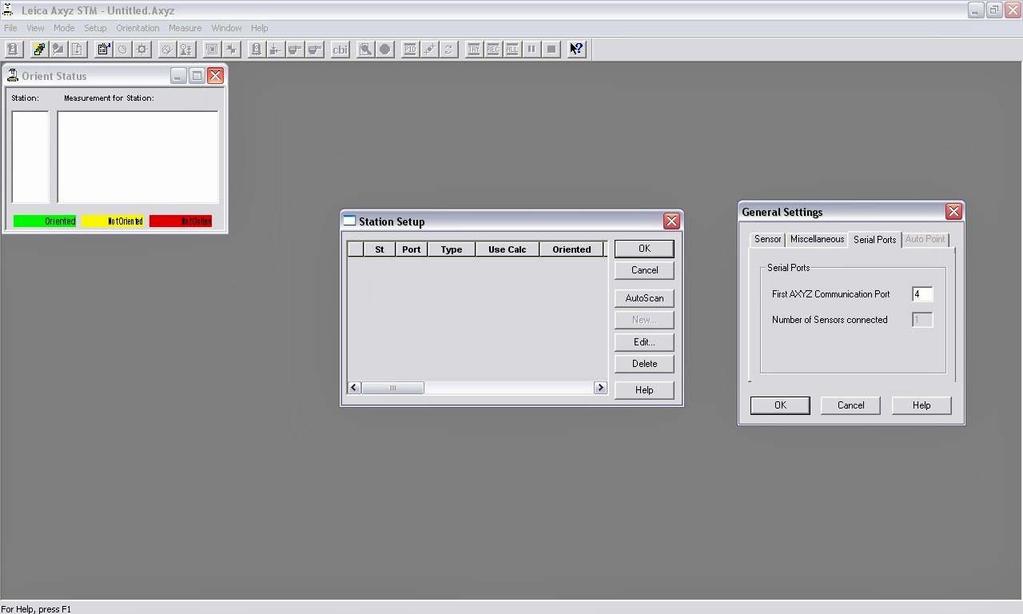1023x614 pixels.
Task: Click the green Oriented color legend
Action: [45, 221]
